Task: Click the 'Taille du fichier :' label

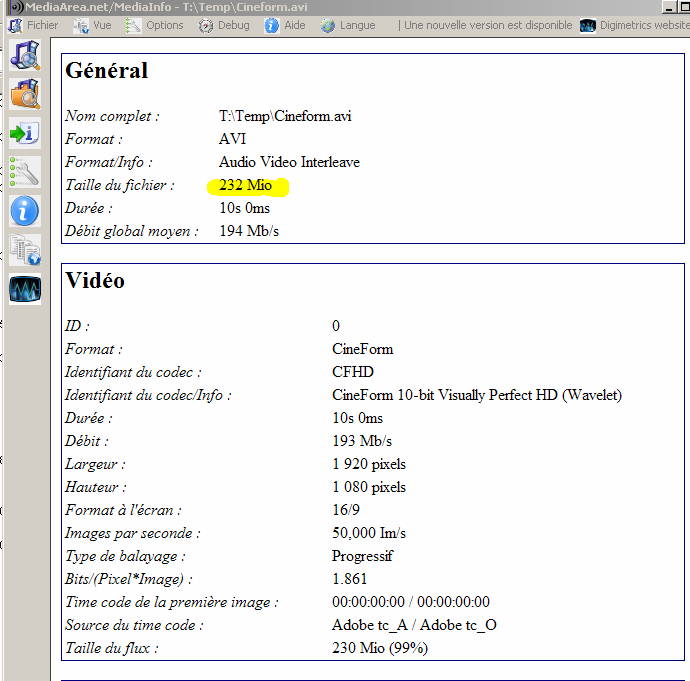Action: [x=120, y=185]
